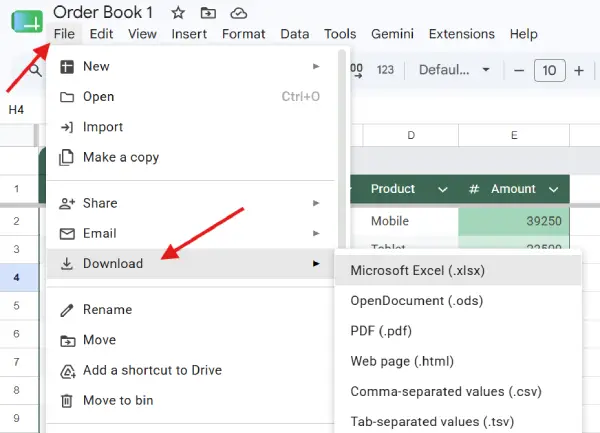
Task: Click the H4 name box
Action: (x=16, y=110)
